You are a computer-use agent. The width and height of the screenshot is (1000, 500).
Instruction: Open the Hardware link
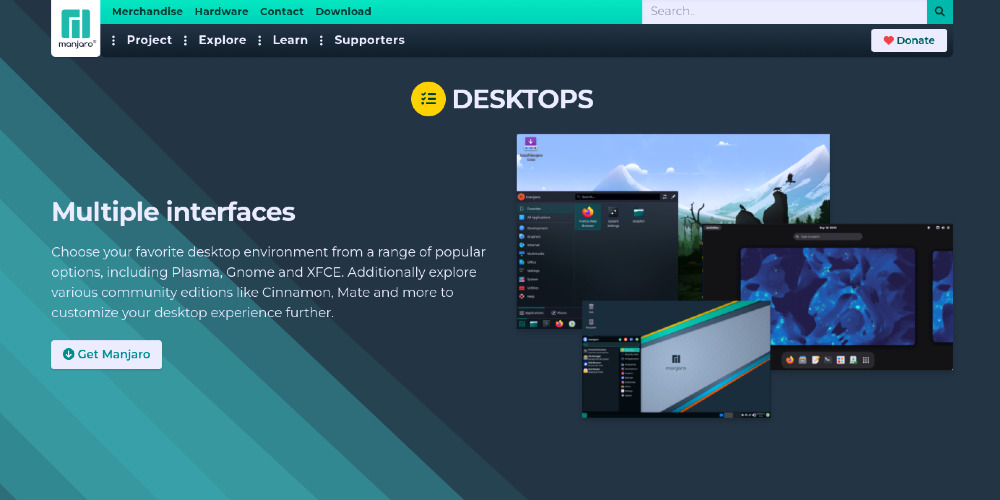click(221, 11)
